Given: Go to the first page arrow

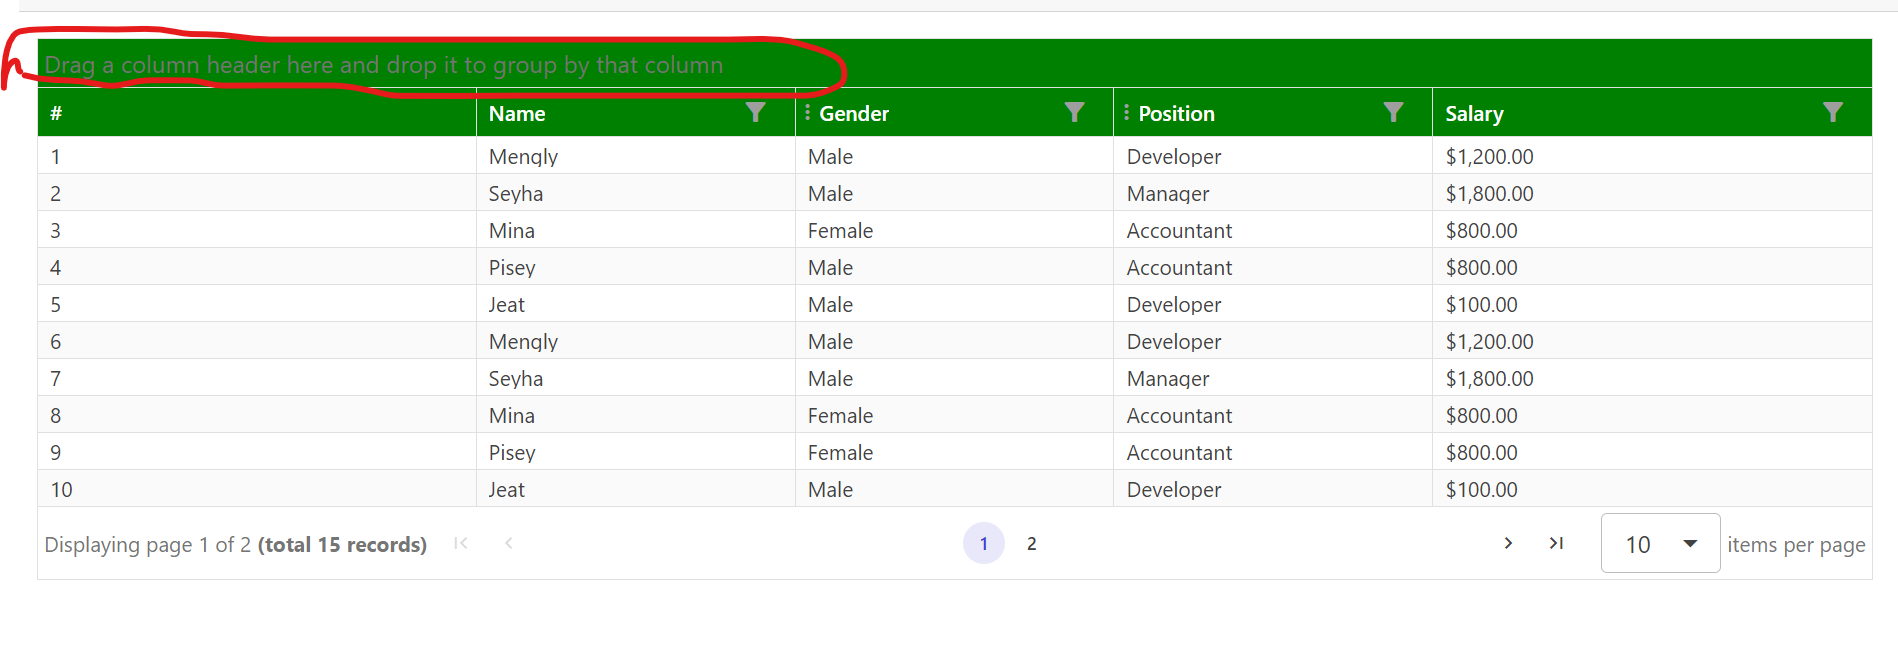Looking at the screenshot, I should pos(461,543).
